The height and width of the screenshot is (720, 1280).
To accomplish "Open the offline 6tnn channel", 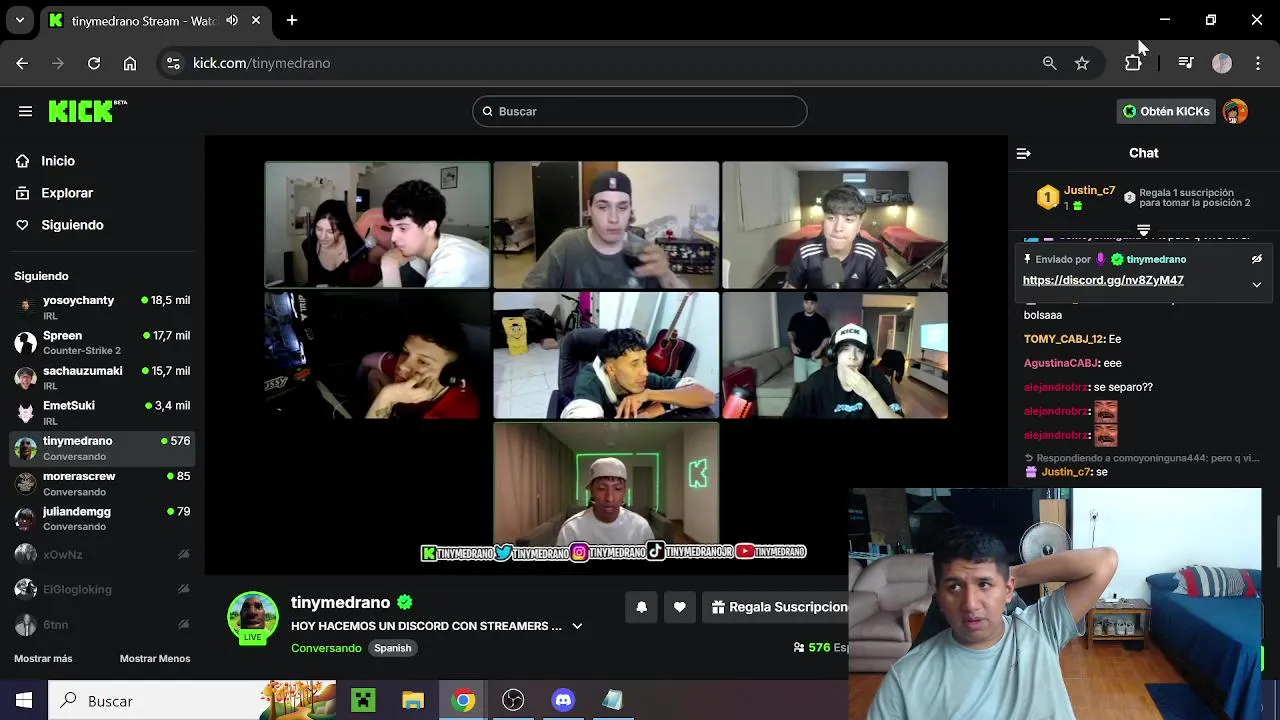I will 102,624.
